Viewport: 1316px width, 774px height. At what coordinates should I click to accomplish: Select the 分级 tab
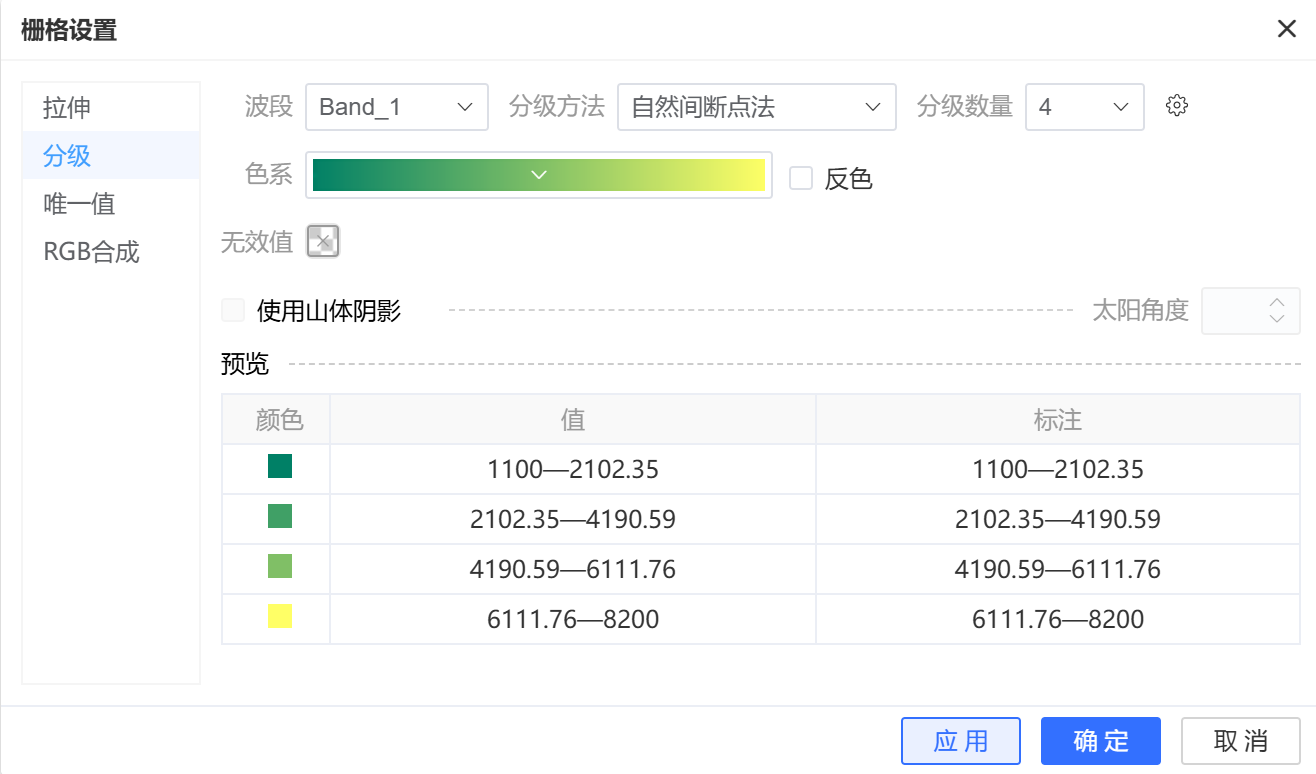pyautogui.click(x=68, y=156)
